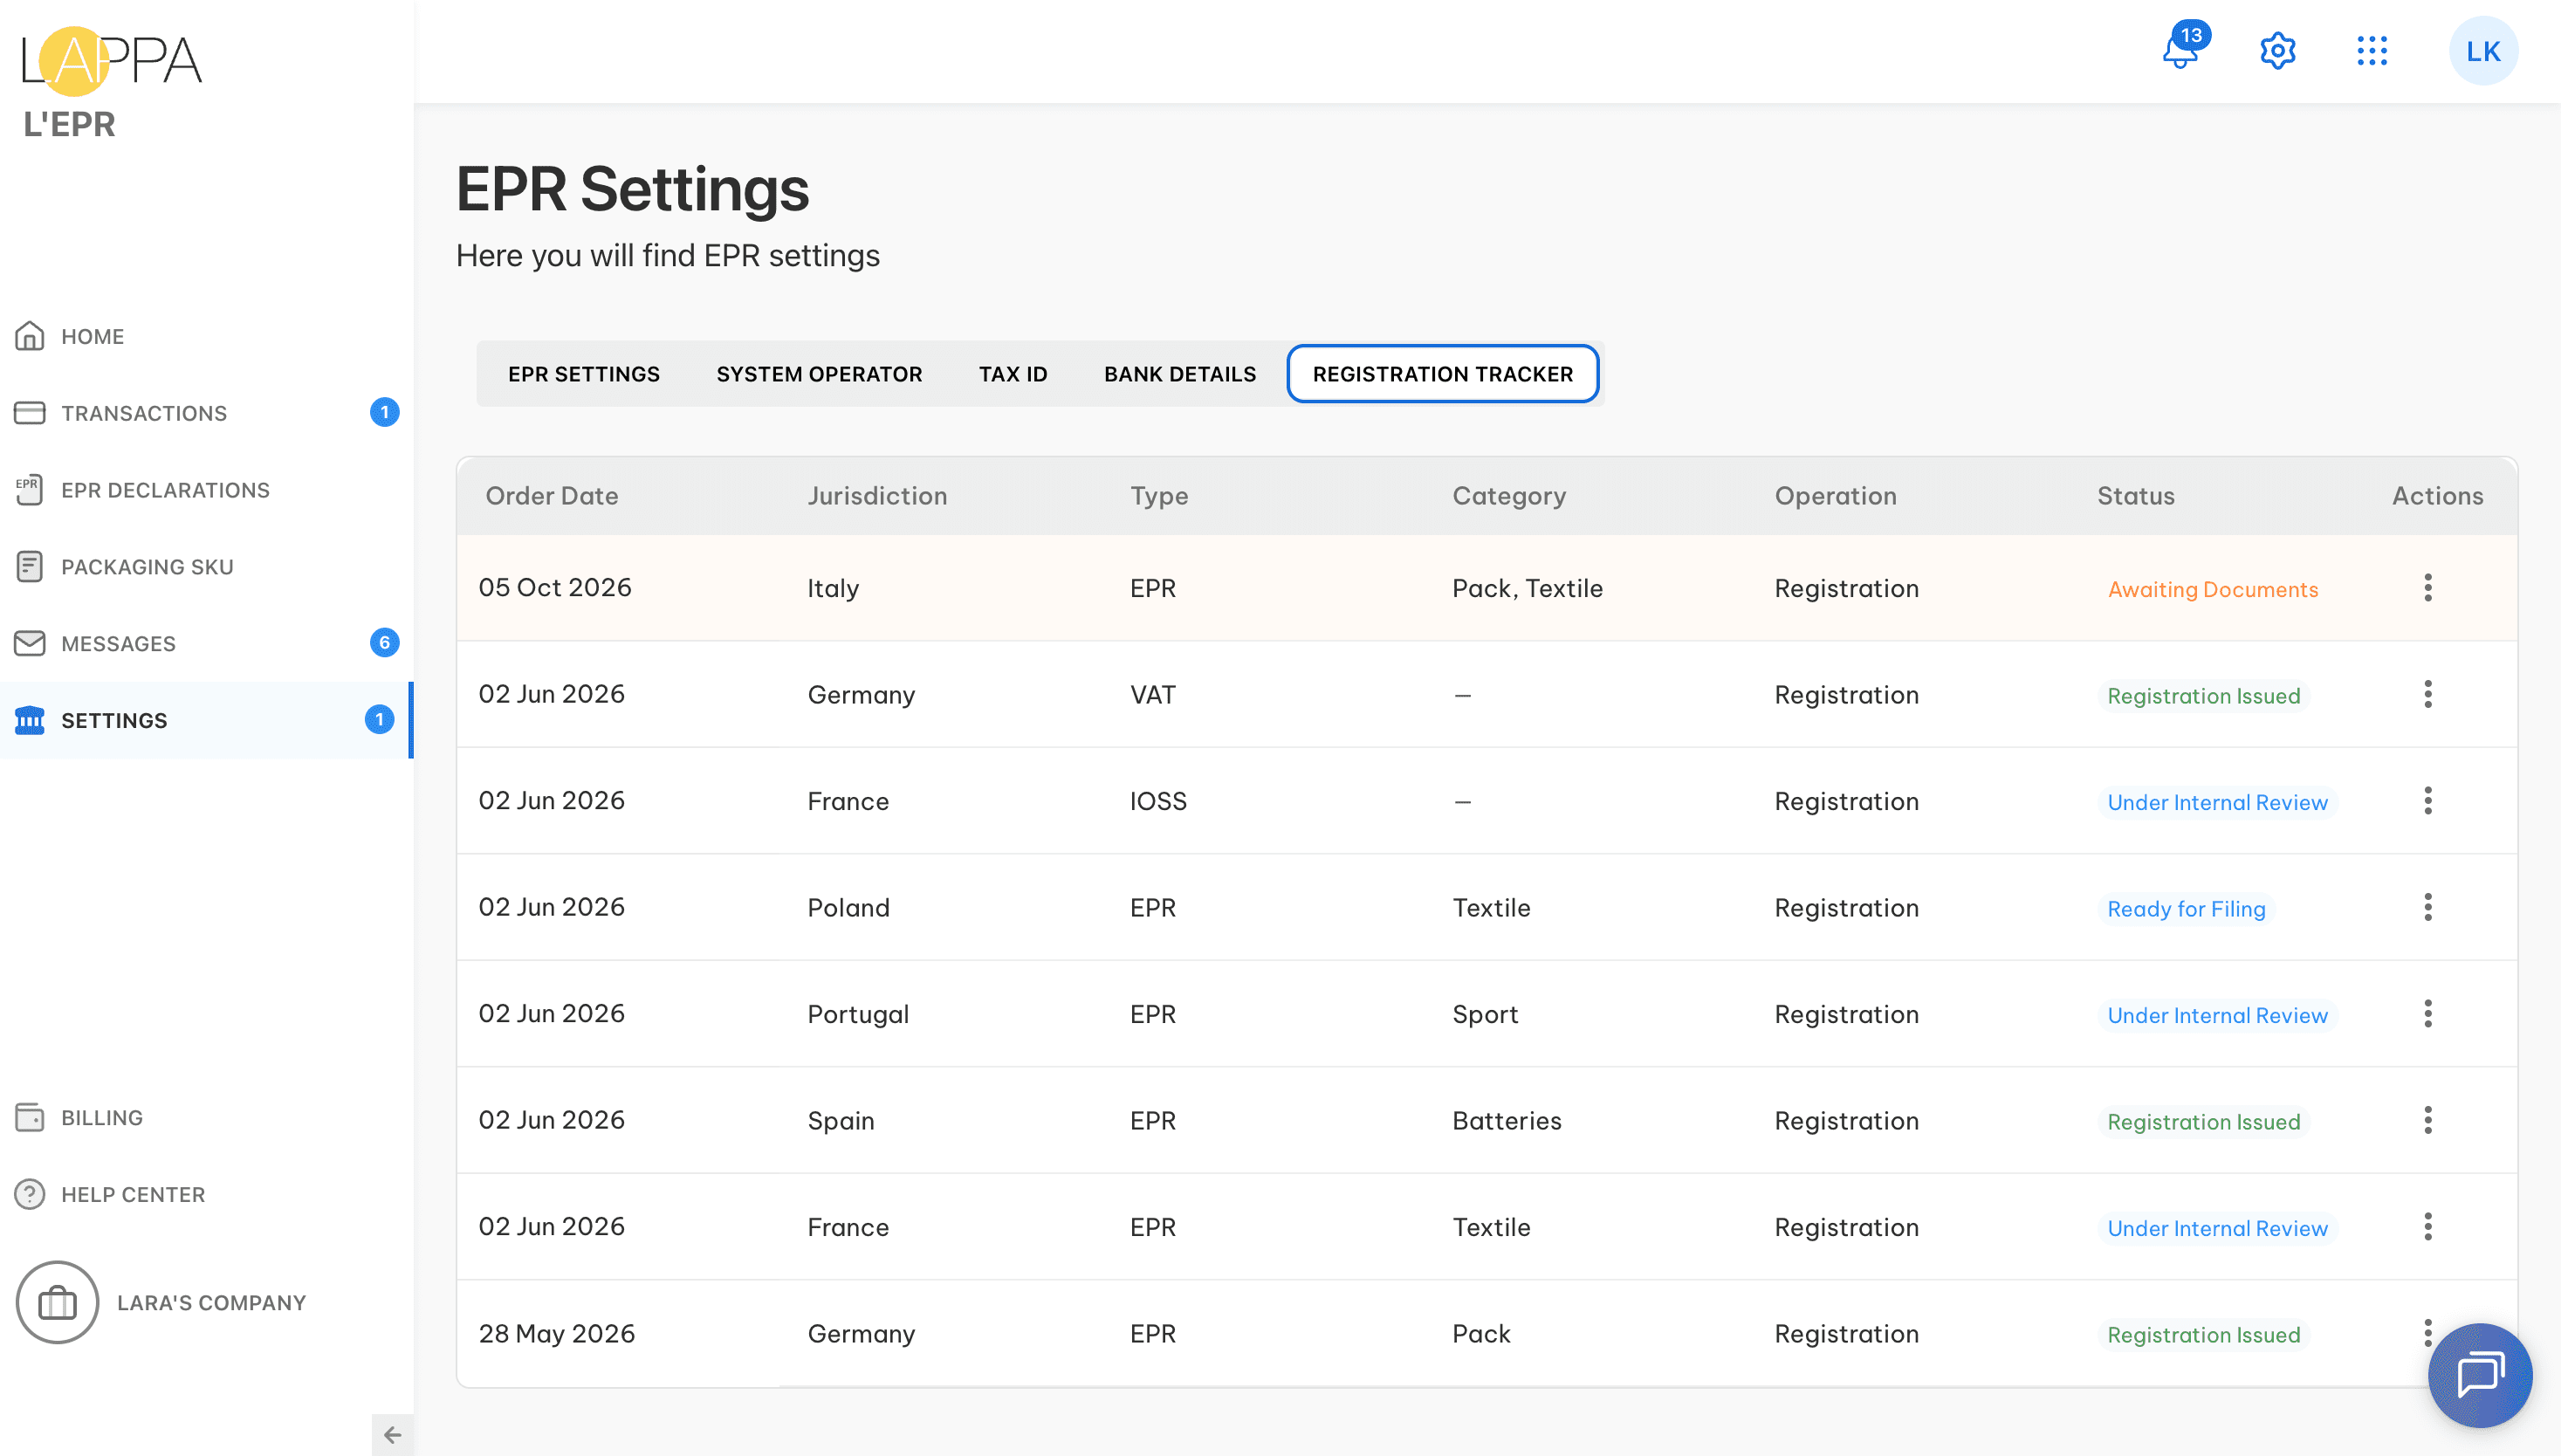Open the apps grid icon in header
The image size is (2561, 1456).
point(2371,51)
